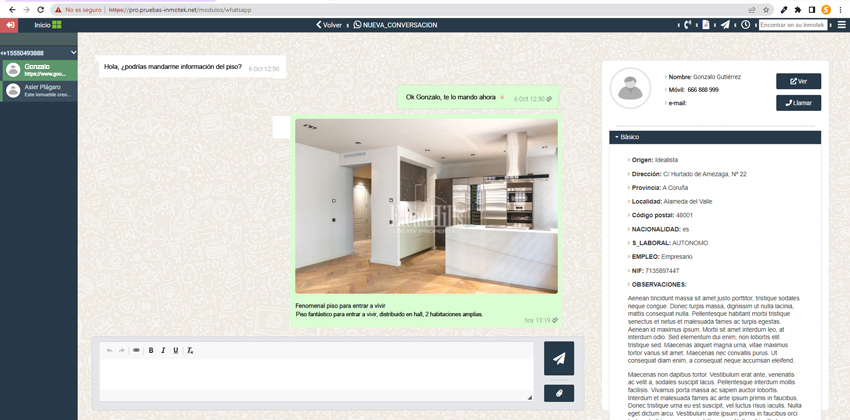Click the Localidad: Alameda del Valle field
The height and width of the screenshot is (420, 850).
point(672,202)
